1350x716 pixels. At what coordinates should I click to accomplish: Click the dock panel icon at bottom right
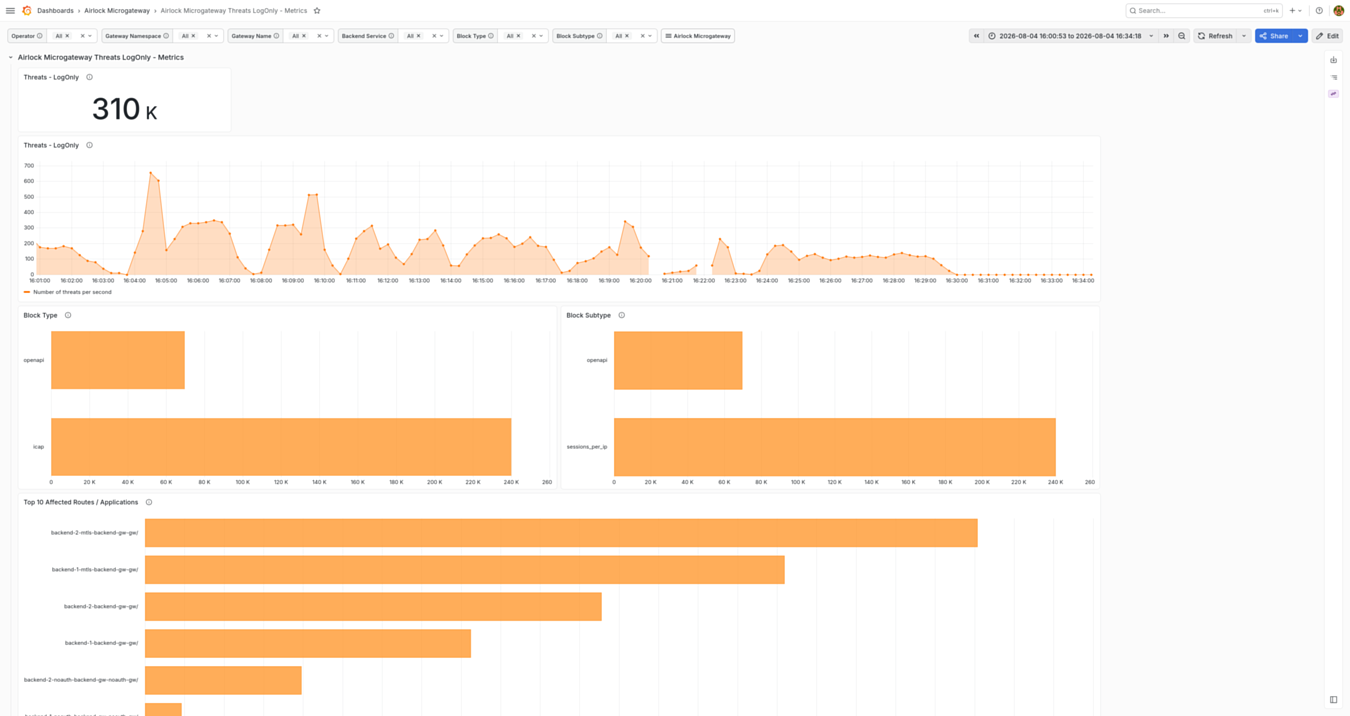click(x=1334, y=700)
